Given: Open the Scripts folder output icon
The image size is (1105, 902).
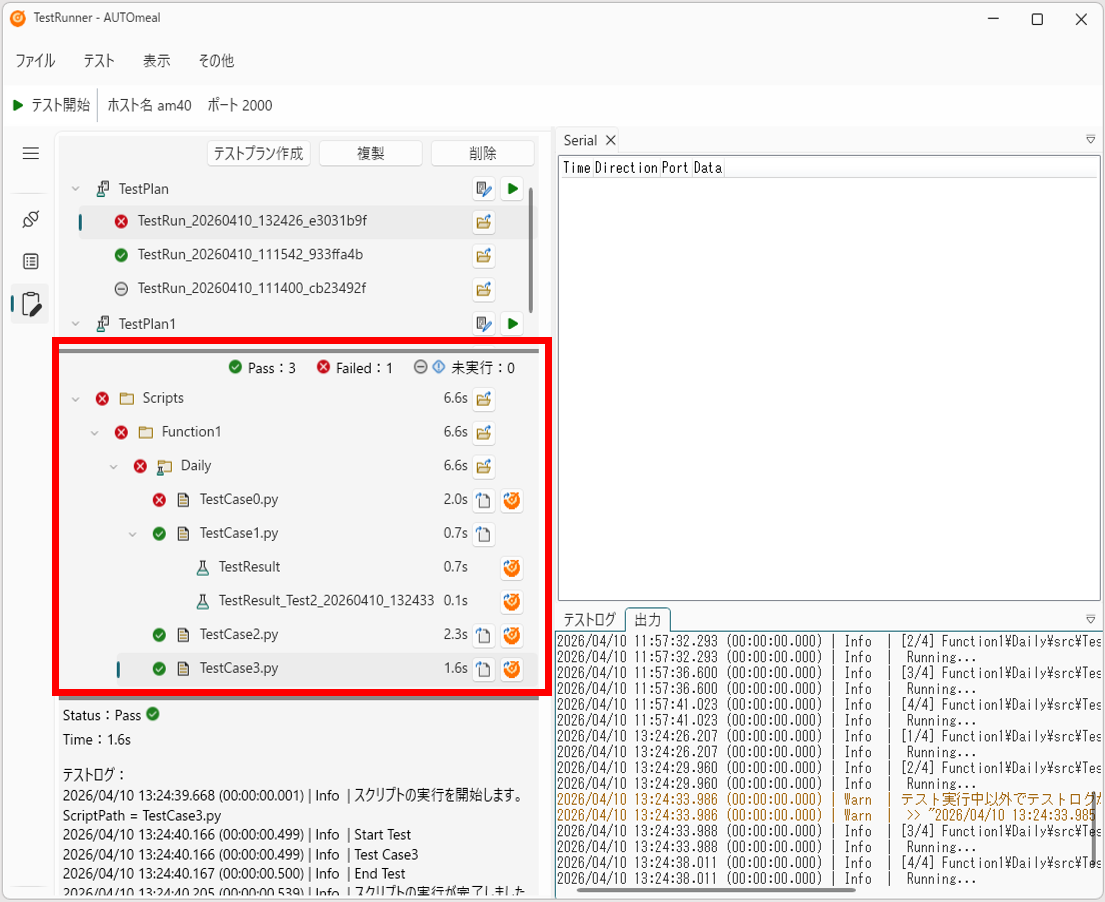Looking at the screenshot, I should coord(483,399).
